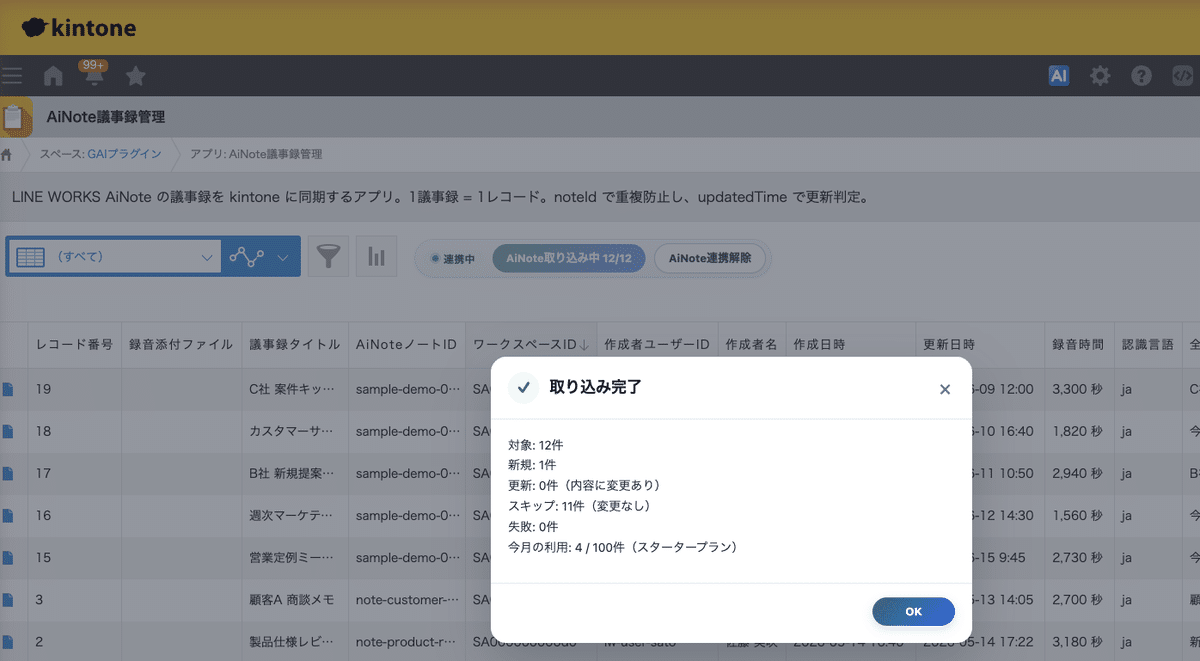
Task: Click the note ID cell note-product-r…
Action: coord(407,642)
